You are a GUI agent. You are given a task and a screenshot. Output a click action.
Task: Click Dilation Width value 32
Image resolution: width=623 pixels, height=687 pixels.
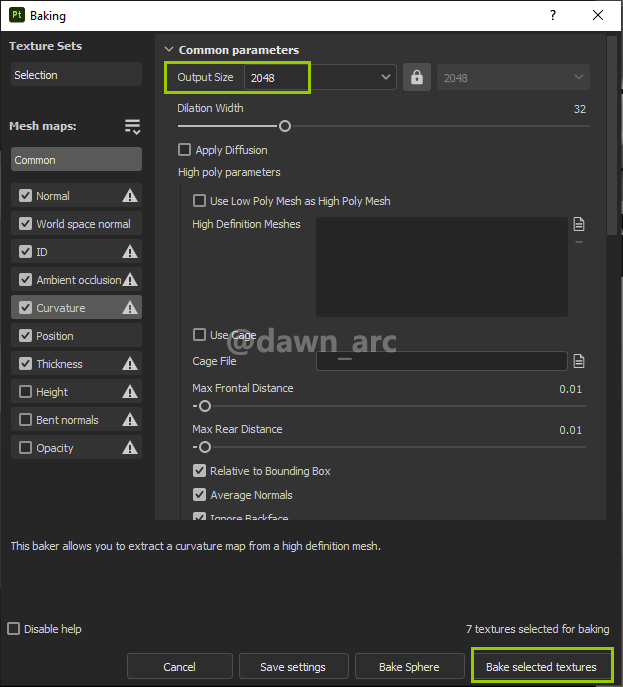pos(580,109)
